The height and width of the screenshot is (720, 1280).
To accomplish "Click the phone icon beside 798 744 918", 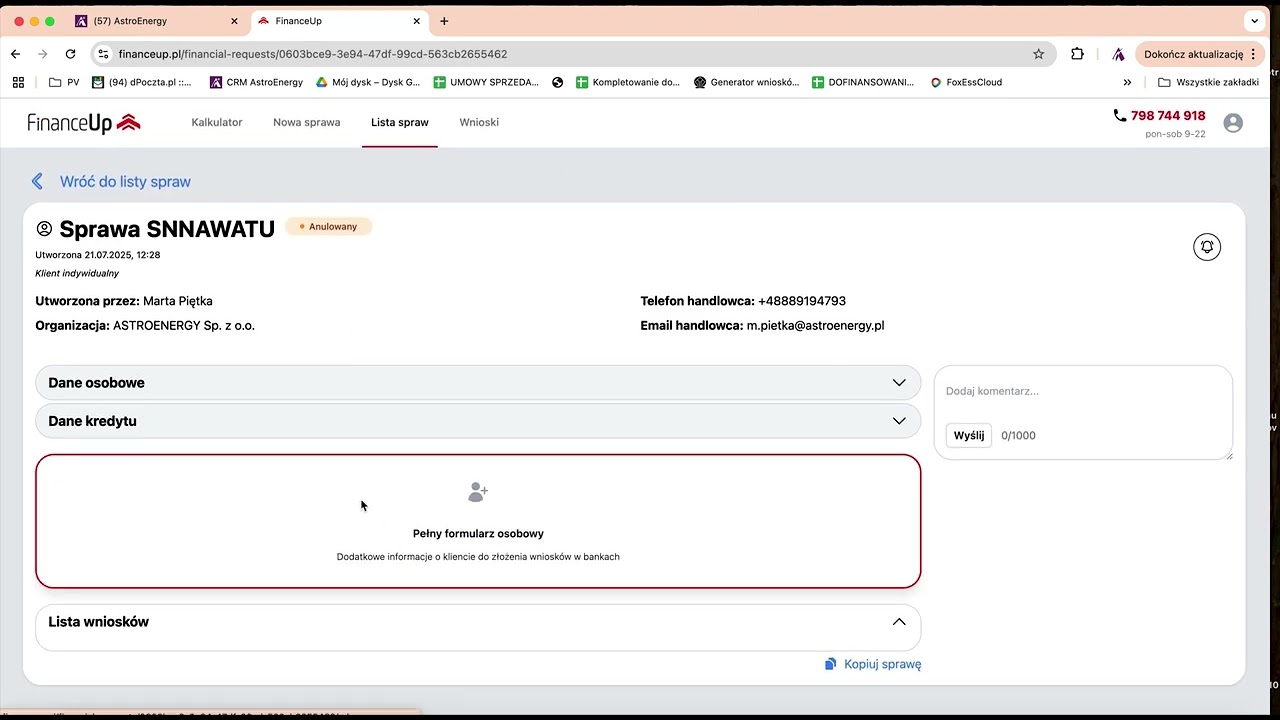I will tap(1120, 116).
